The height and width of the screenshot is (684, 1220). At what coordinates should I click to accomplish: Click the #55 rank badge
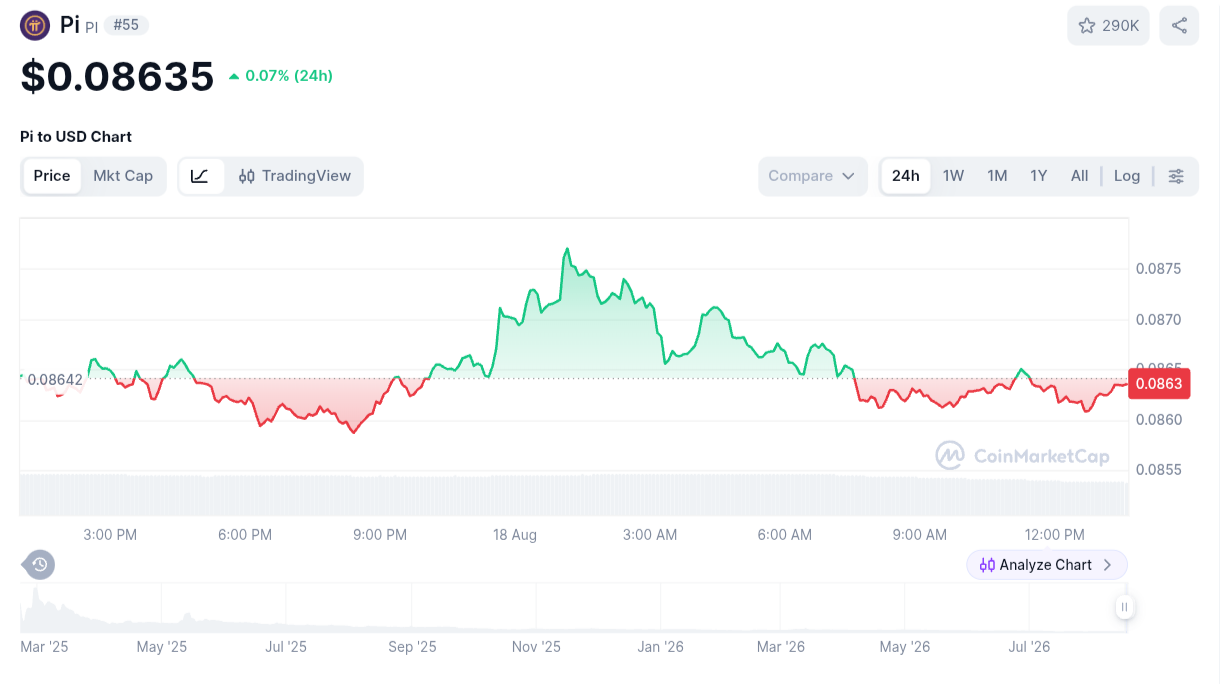pyautogui.click(x=126, y=25)
